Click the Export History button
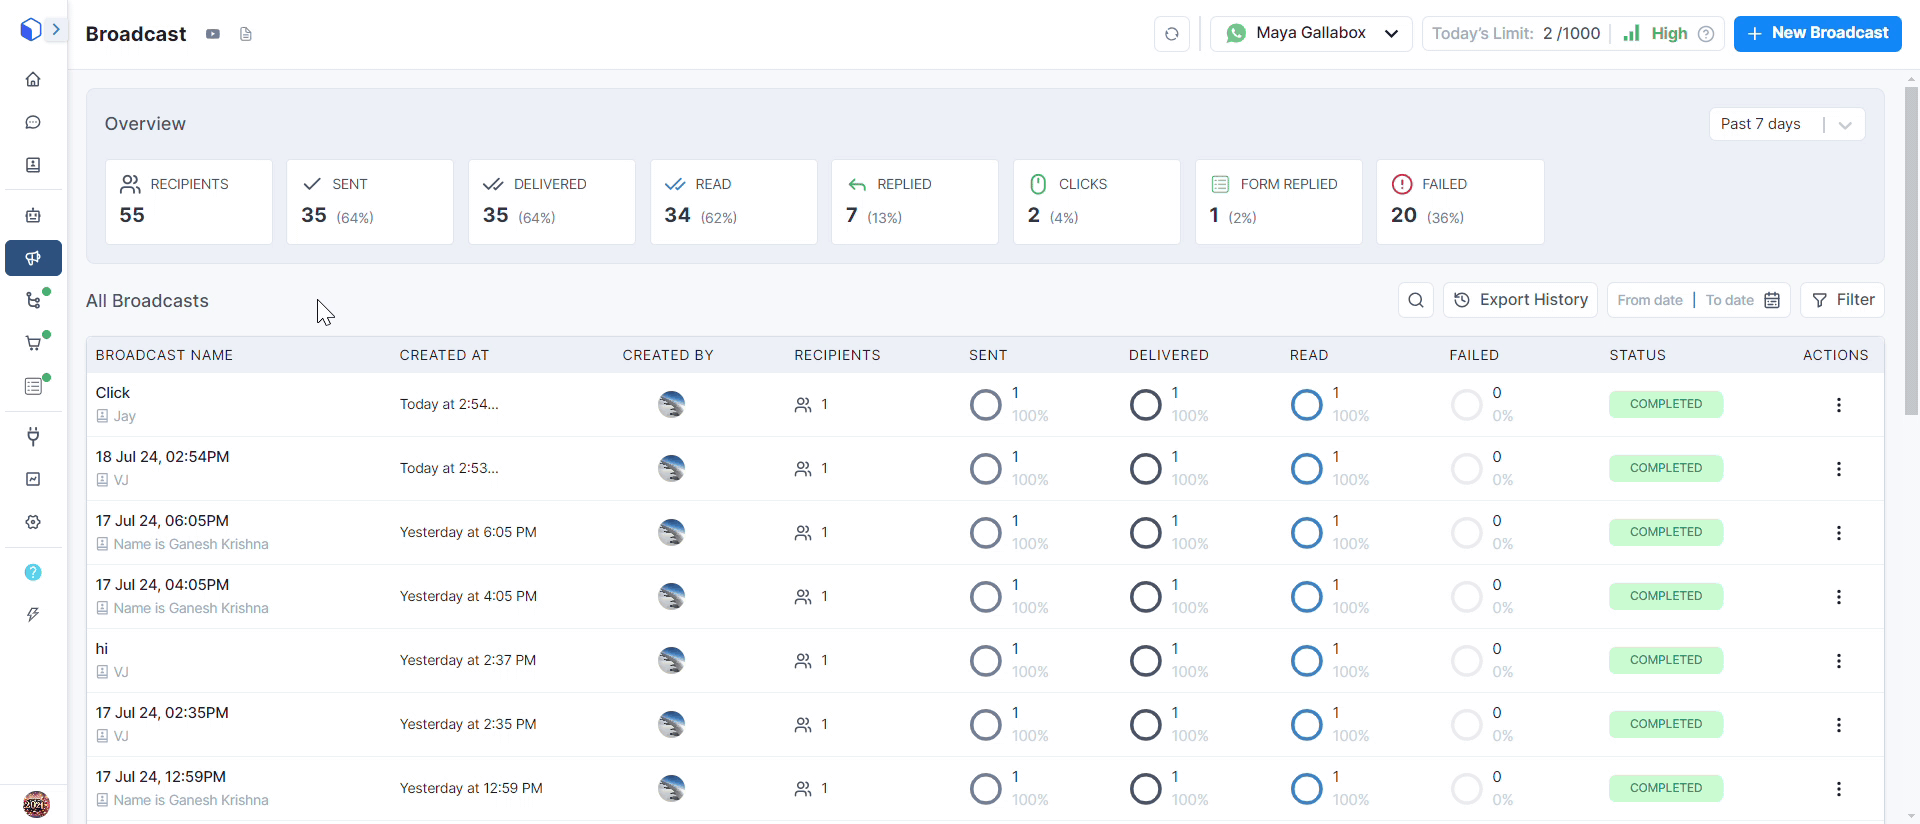Image resolution: width=1920 pixels, height=824 pixels. point(1520,300)
